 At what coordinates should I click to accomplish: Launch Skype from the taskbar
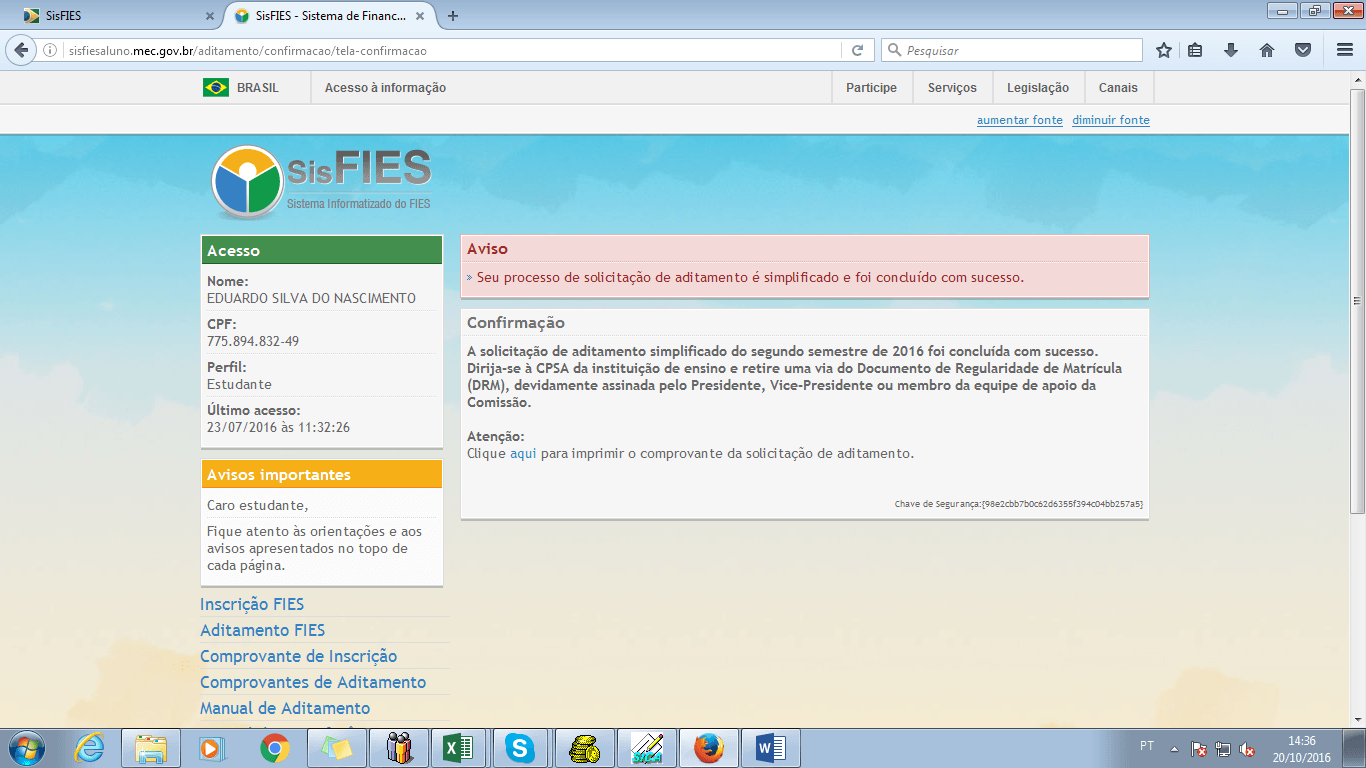point(522,747)
